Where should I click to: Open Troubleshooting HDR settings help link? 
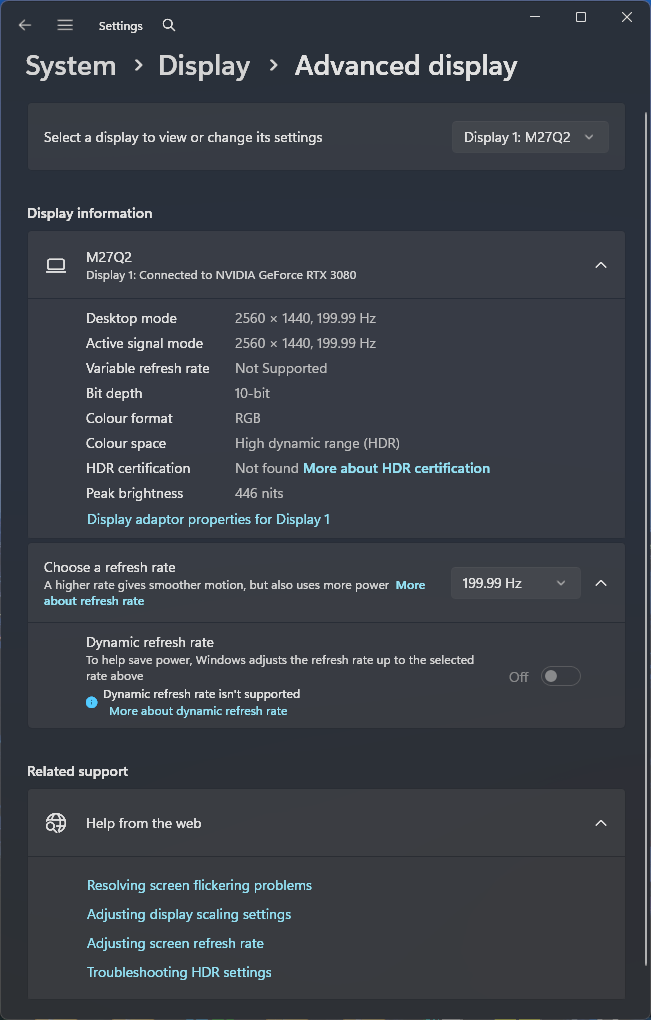pos(179,972)
